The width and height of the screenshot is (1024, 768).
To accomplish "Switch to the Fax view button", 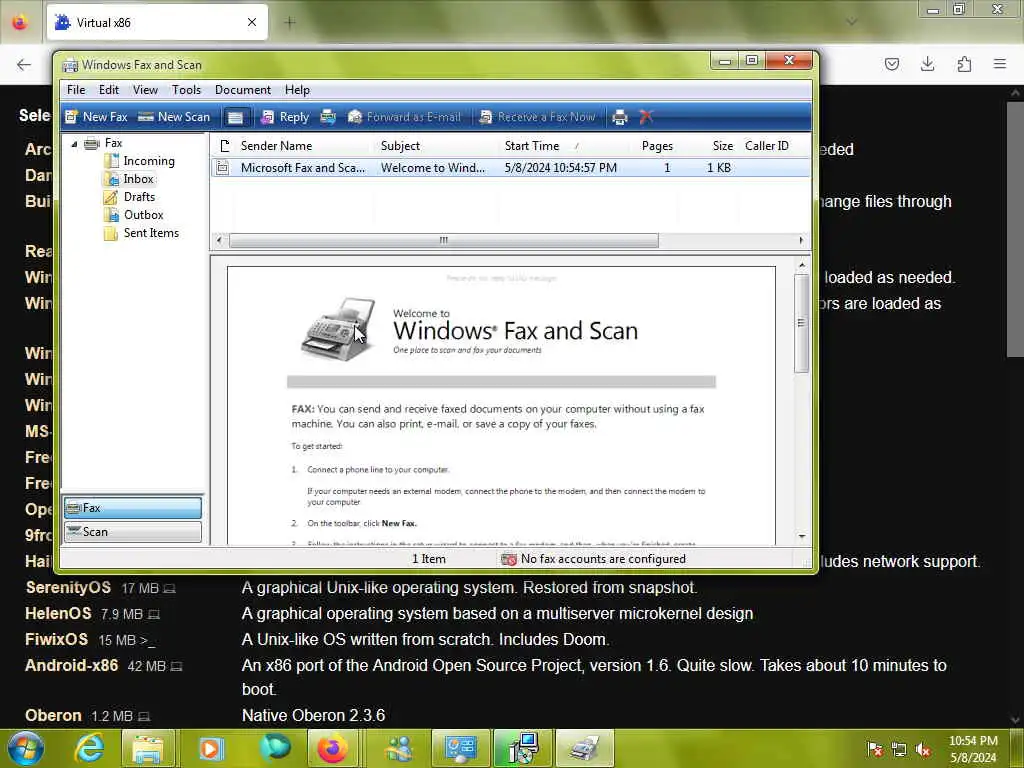I will (x=133, y=508).
